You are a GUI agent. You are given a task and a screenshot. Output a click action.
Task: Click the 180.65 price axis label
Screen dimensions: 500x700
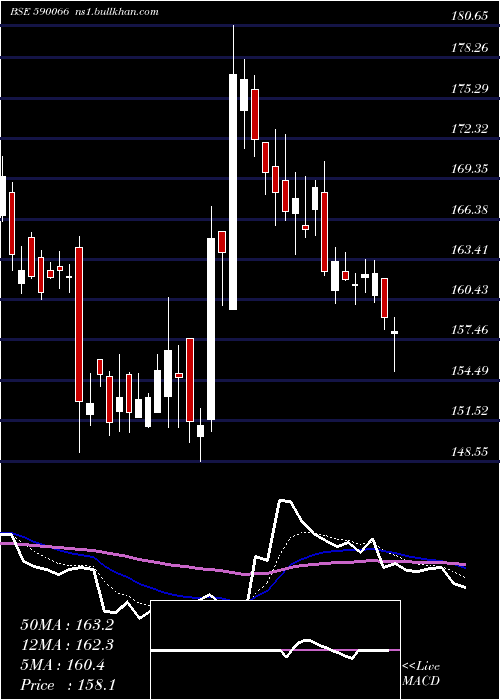click(469, 17)
